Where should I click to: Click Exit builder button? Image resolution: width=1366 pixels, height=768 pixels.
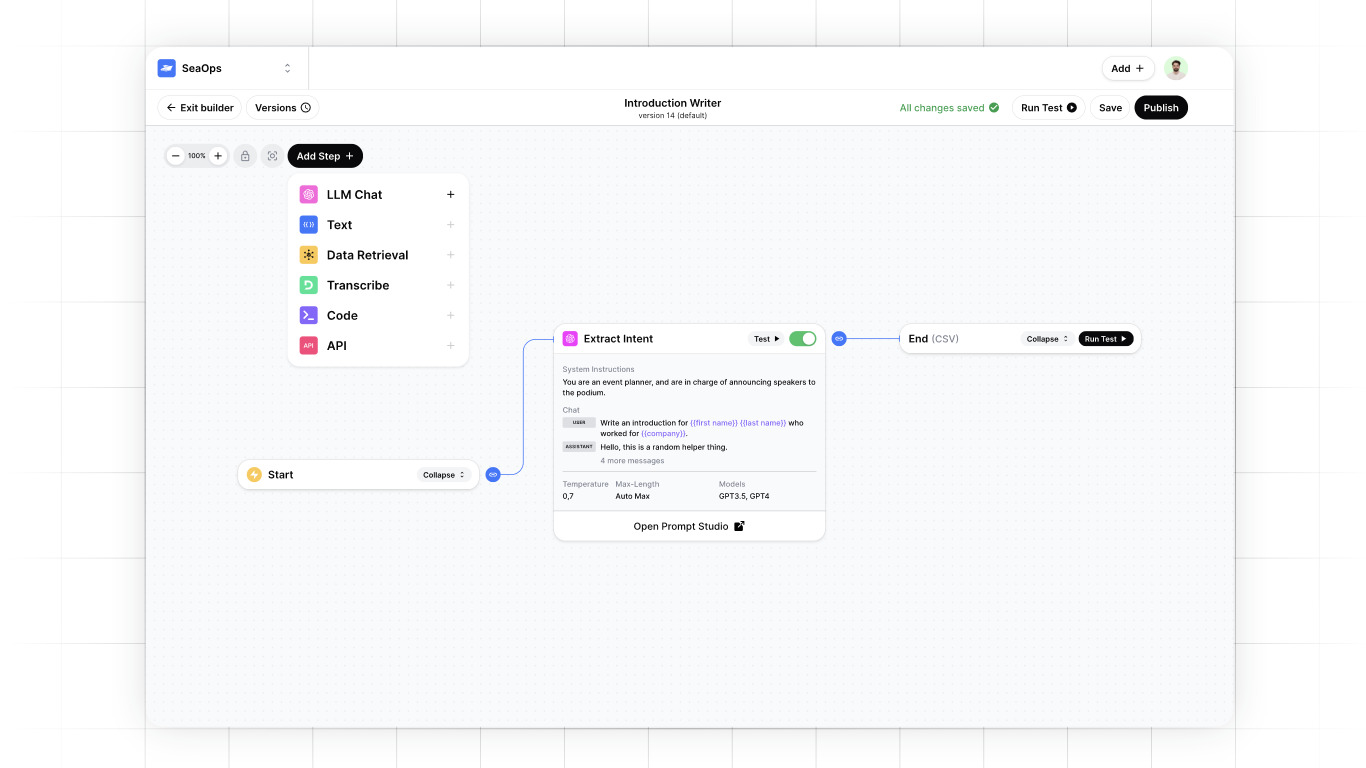pyautogui.click(x=200, y=108)
